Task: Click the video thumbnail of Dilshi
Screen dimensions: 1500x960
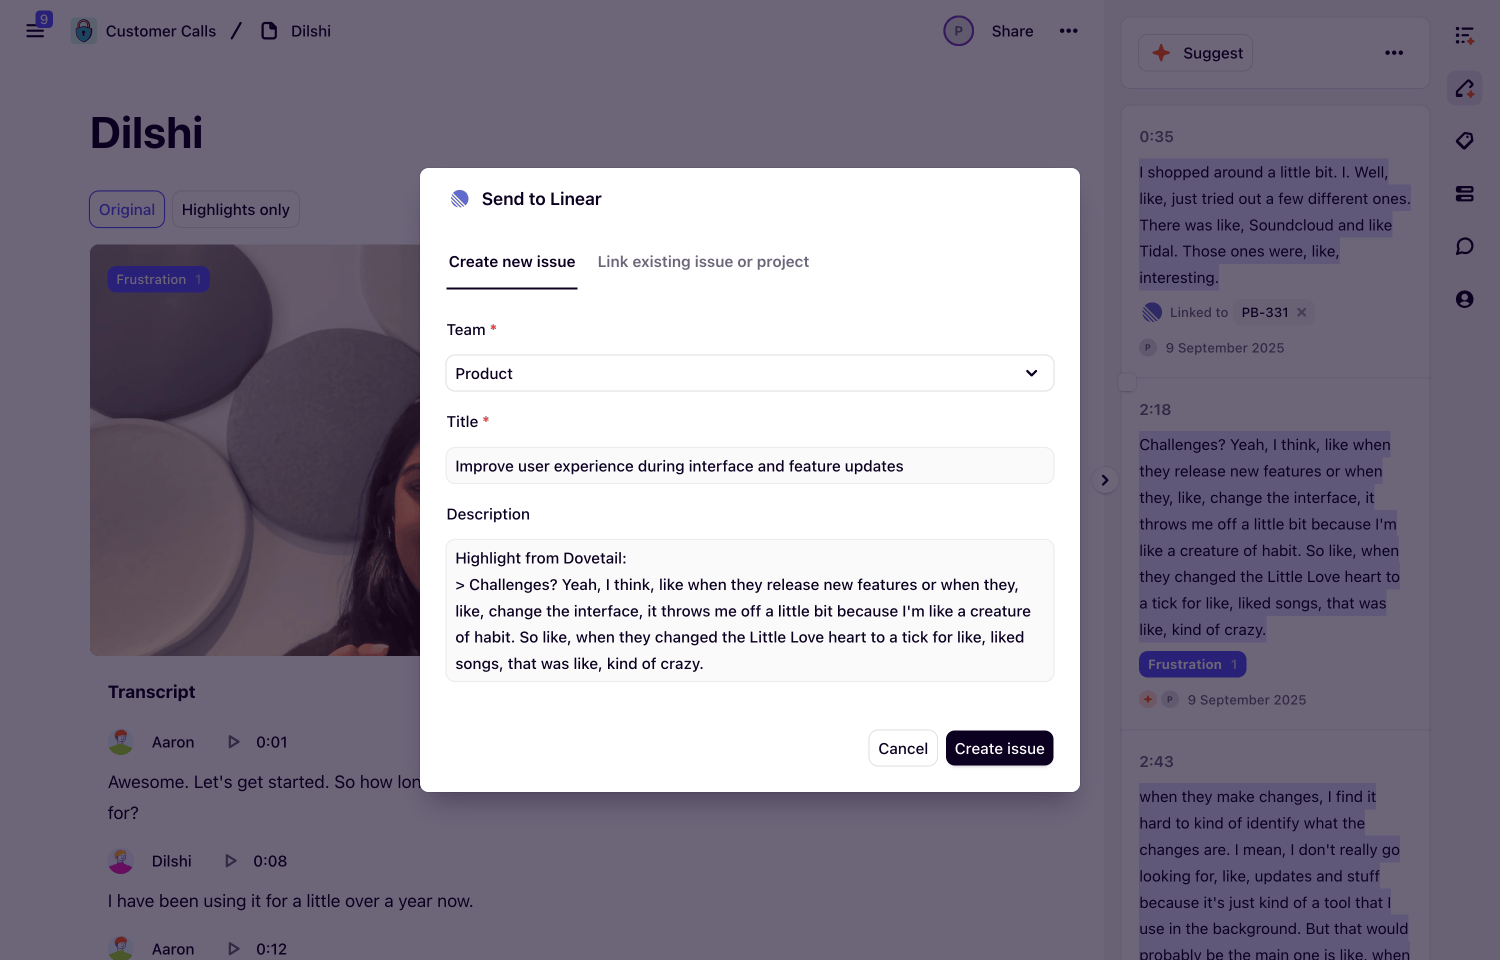Action: [x=255, y=450]
